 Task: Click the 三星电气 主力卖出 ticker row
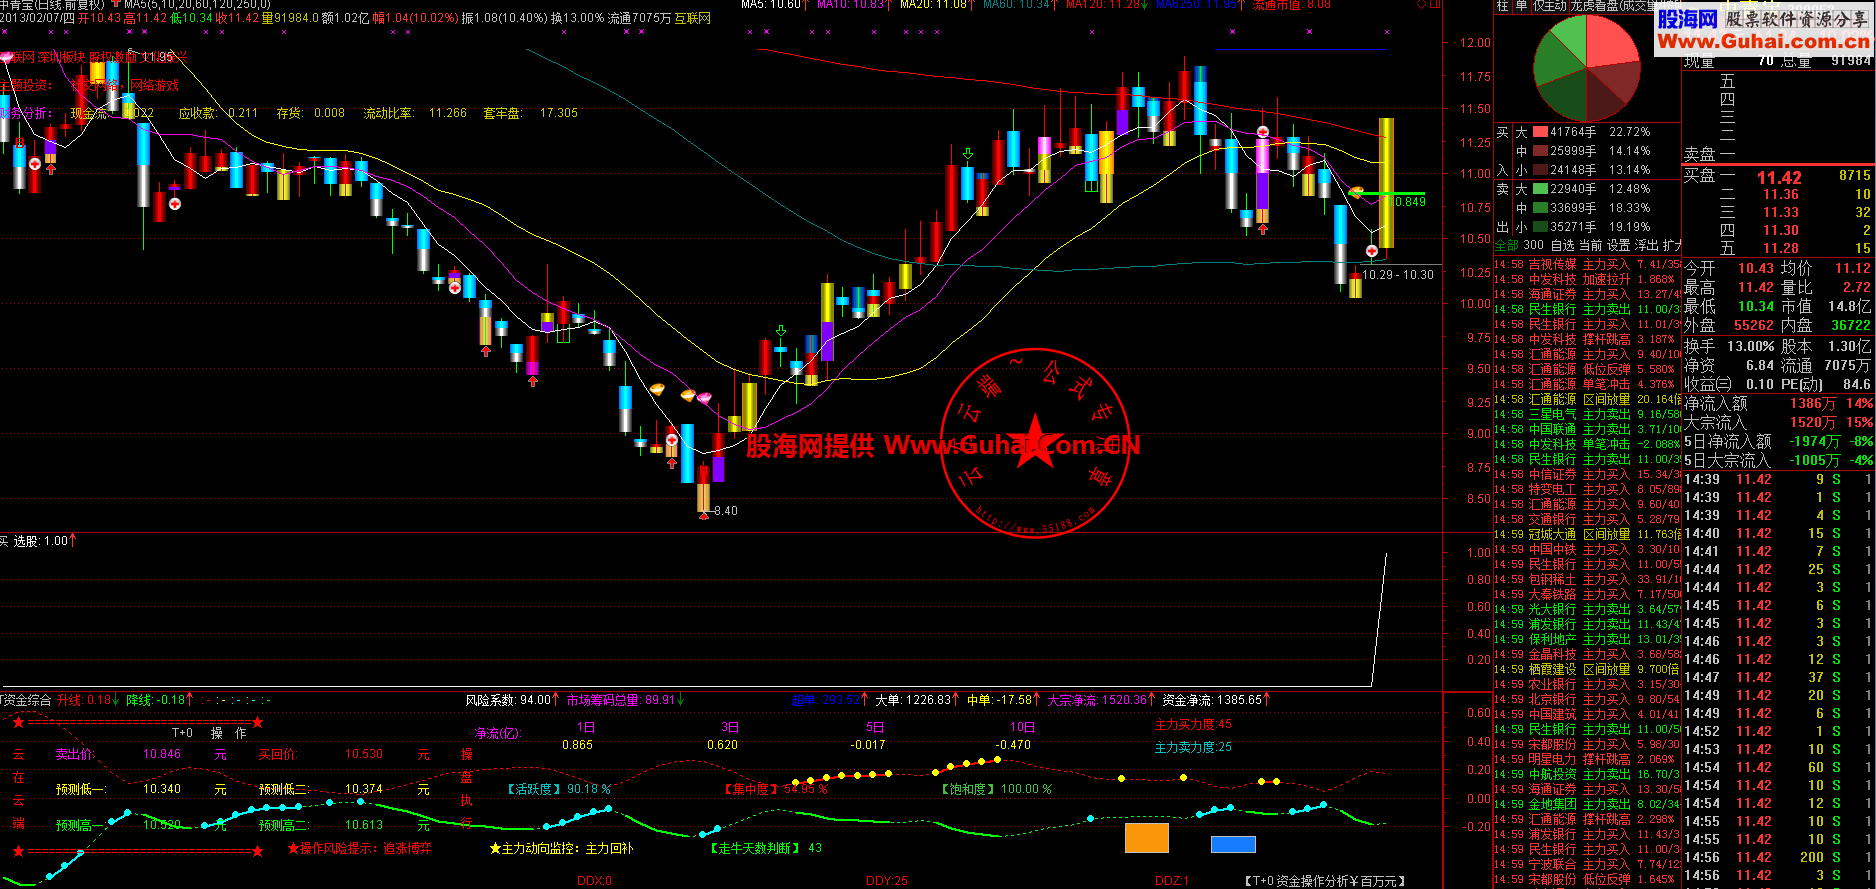click(x=1588, y=414)
